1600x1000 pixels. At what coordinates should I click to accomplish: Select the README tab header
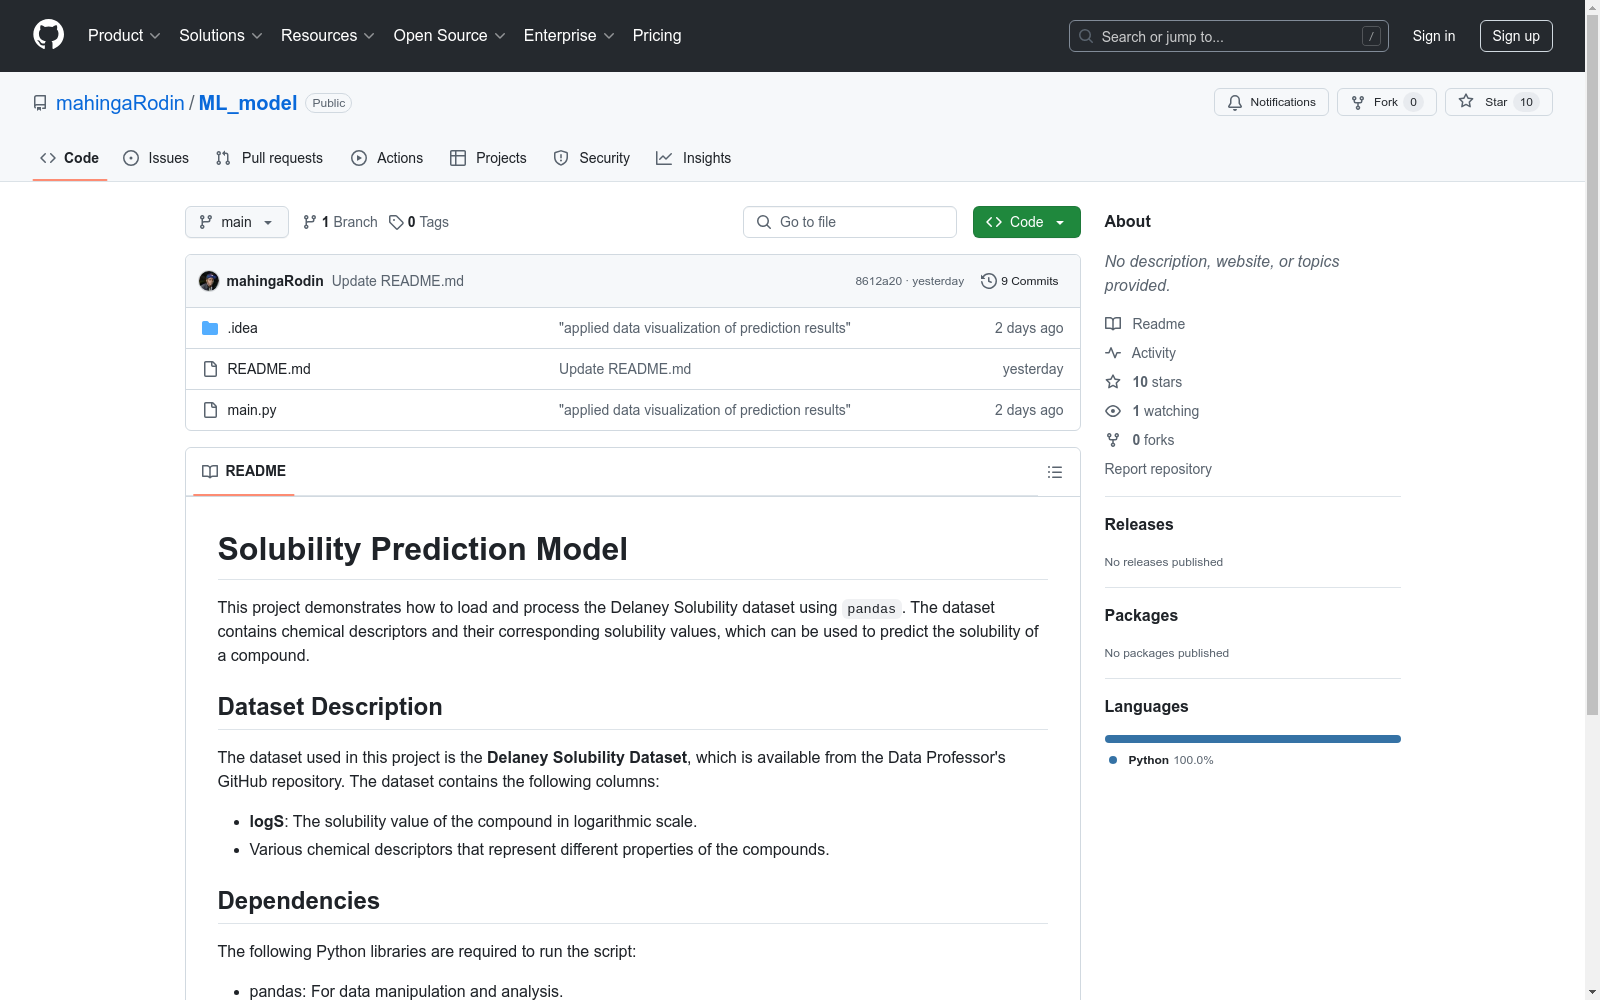point(244,471)
